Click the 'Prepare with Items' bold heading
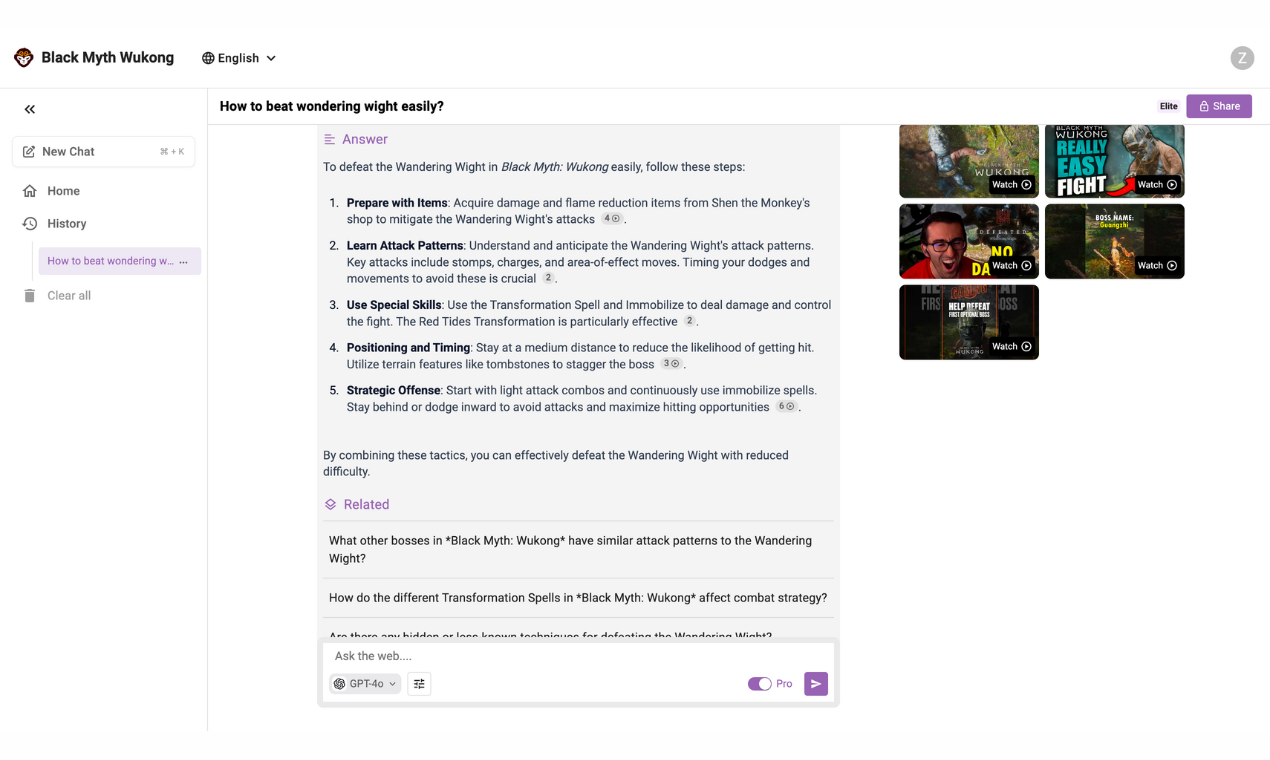Viewport: 1270px width, 760px height. [x=397, y=203]
